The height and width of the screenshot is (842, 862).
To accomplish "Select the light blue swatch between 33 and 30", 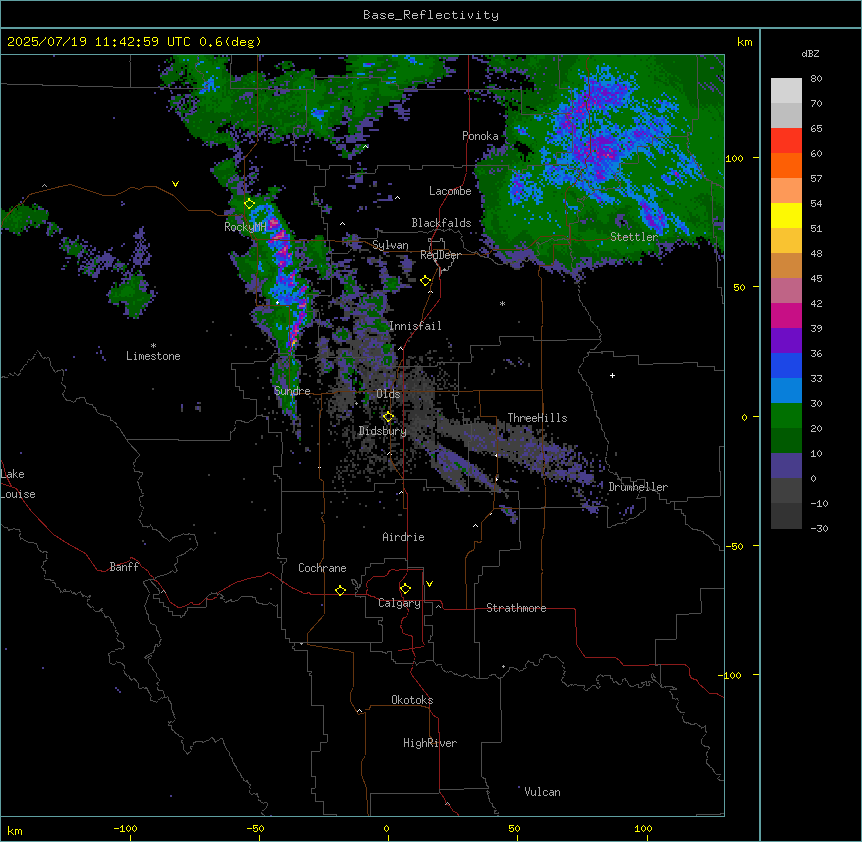I will [x=786, y=391].
